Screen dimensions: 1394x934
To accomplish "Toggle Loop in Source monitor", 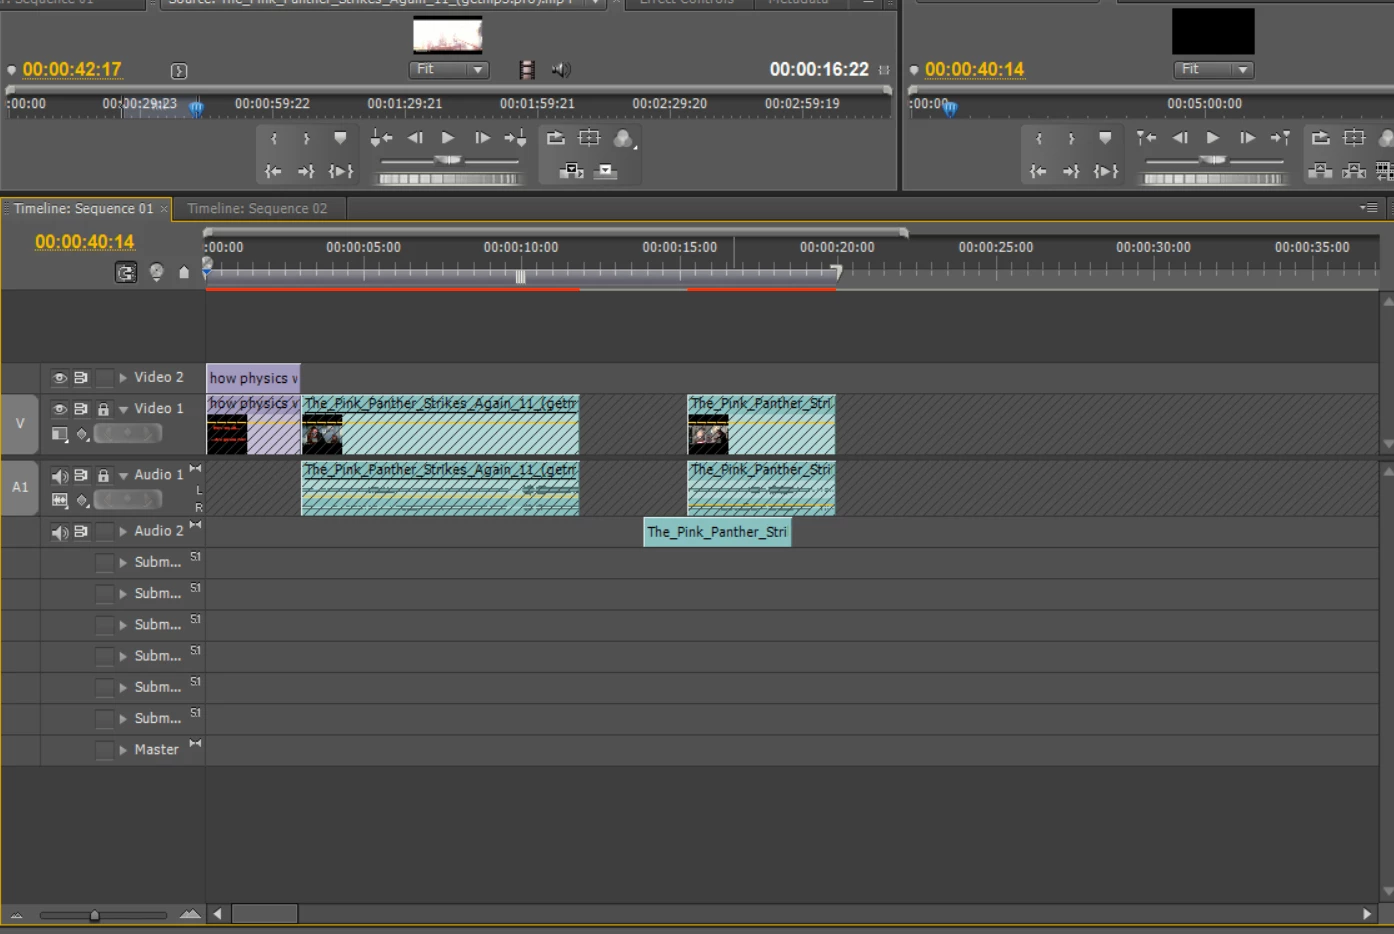I will coord(555,138).
